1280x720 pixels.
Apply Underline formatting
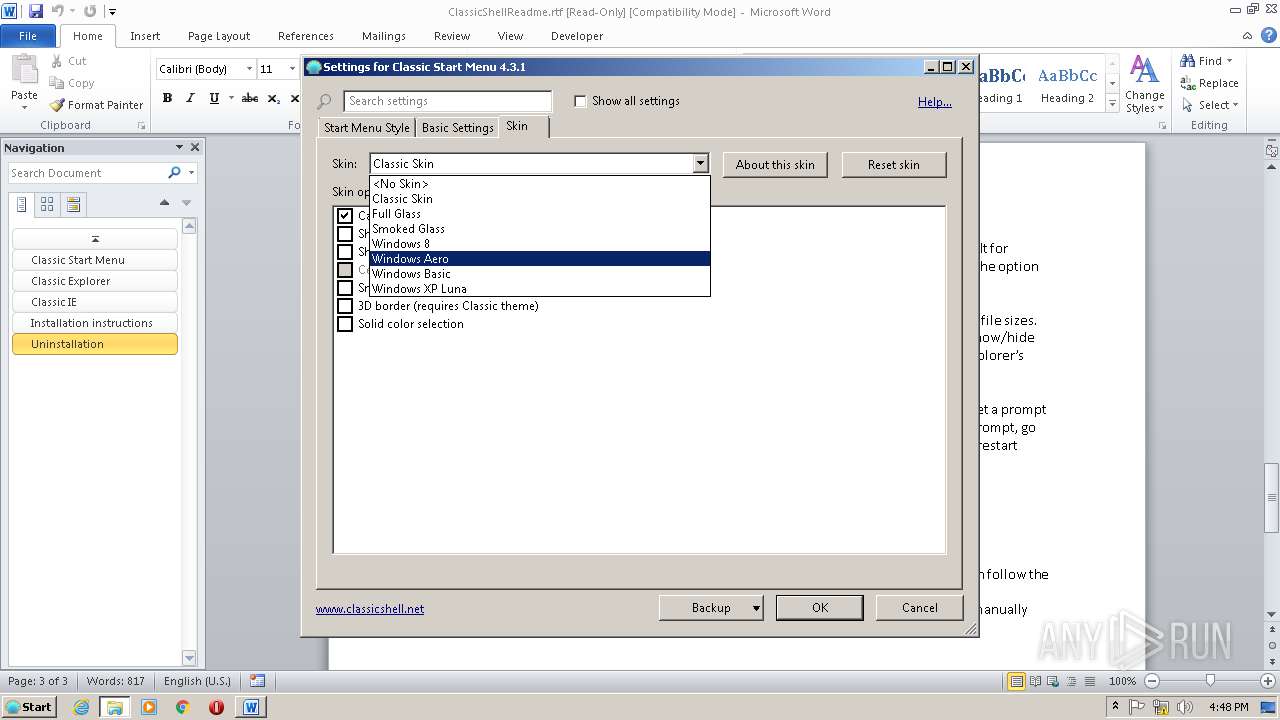click(214, 98)
